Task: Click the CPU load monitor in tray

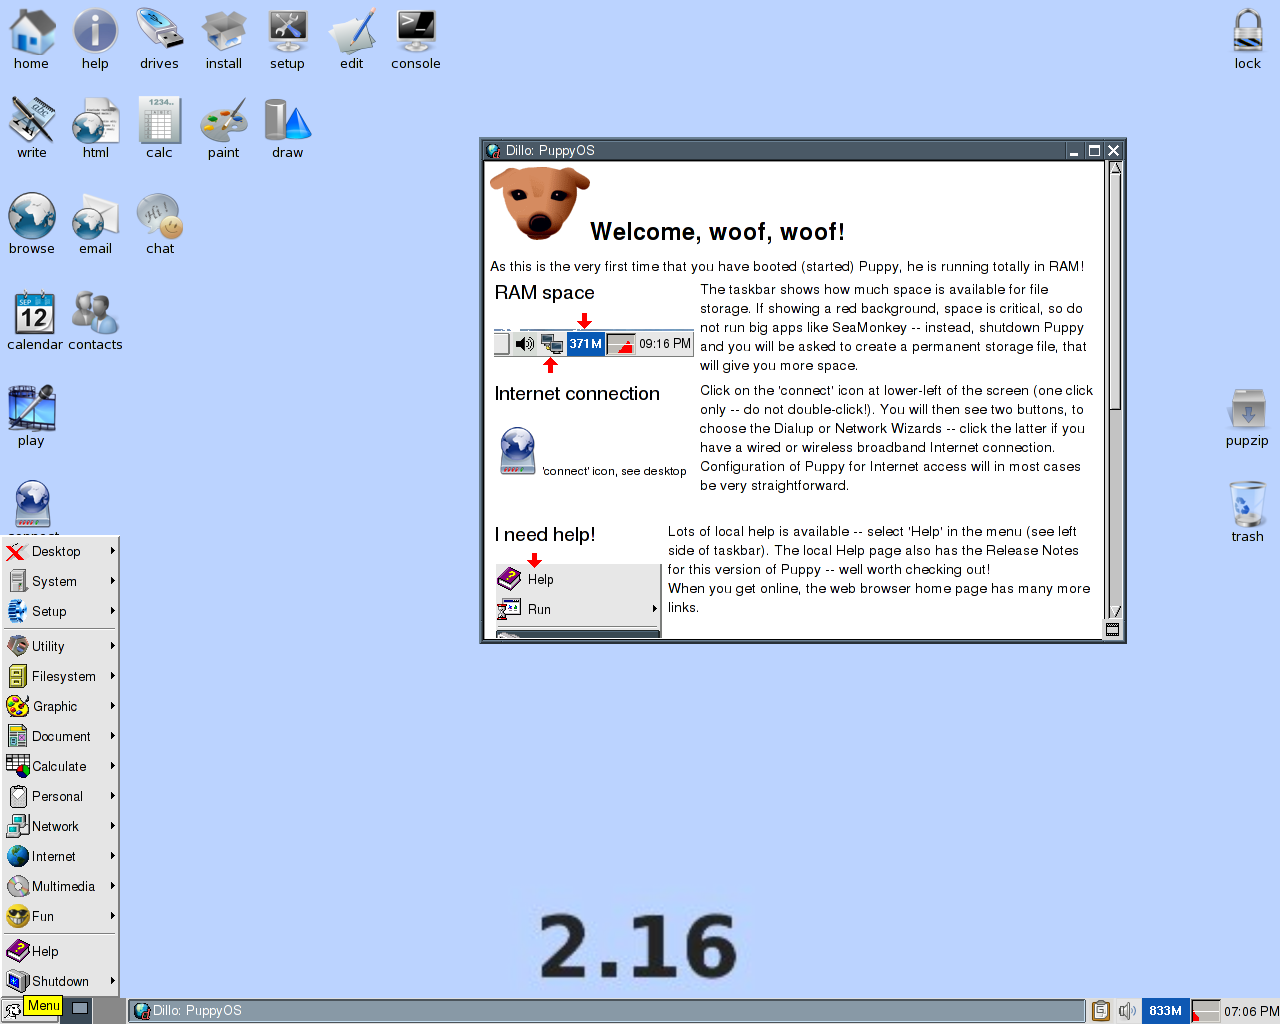Action: pos(1206,1011)
